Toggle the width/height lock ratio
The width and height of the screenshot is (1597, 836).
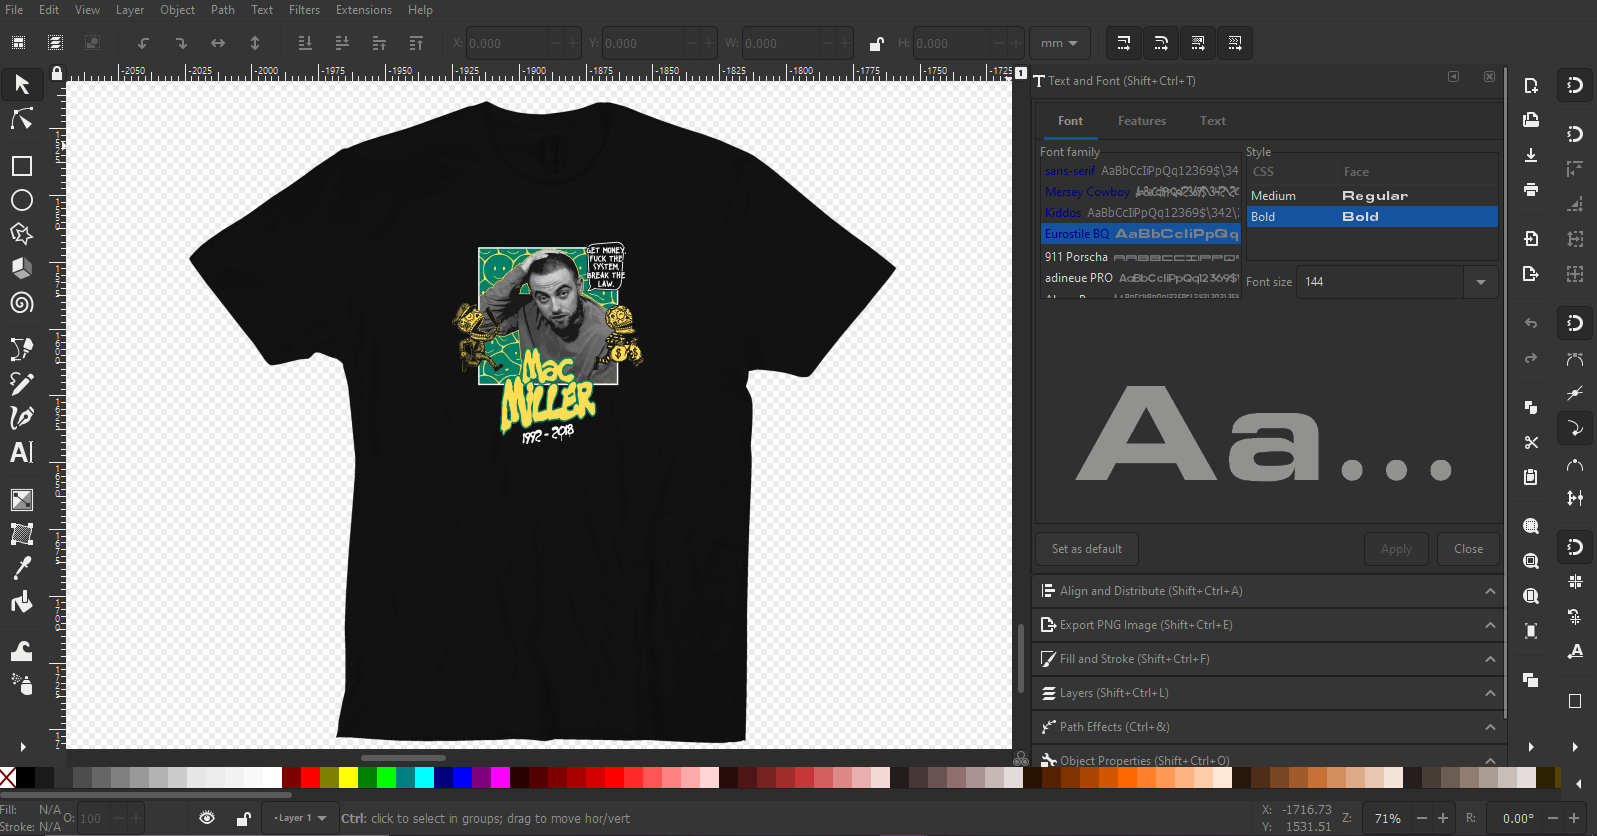[876, 43]
